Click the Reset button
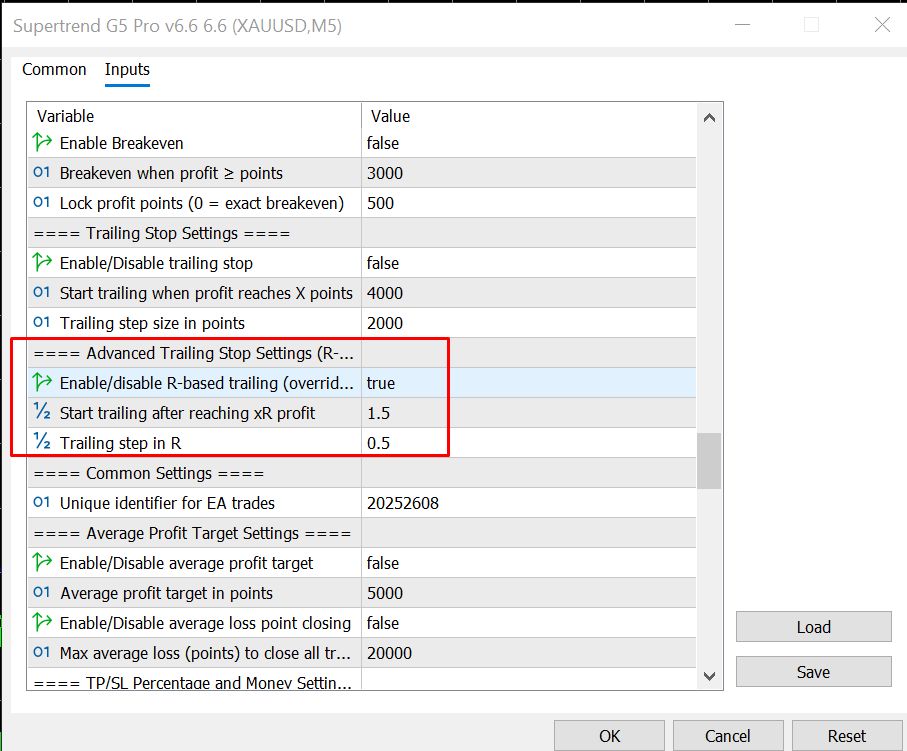This screenshot has height=751, width=907. click(x=847, y=735)
